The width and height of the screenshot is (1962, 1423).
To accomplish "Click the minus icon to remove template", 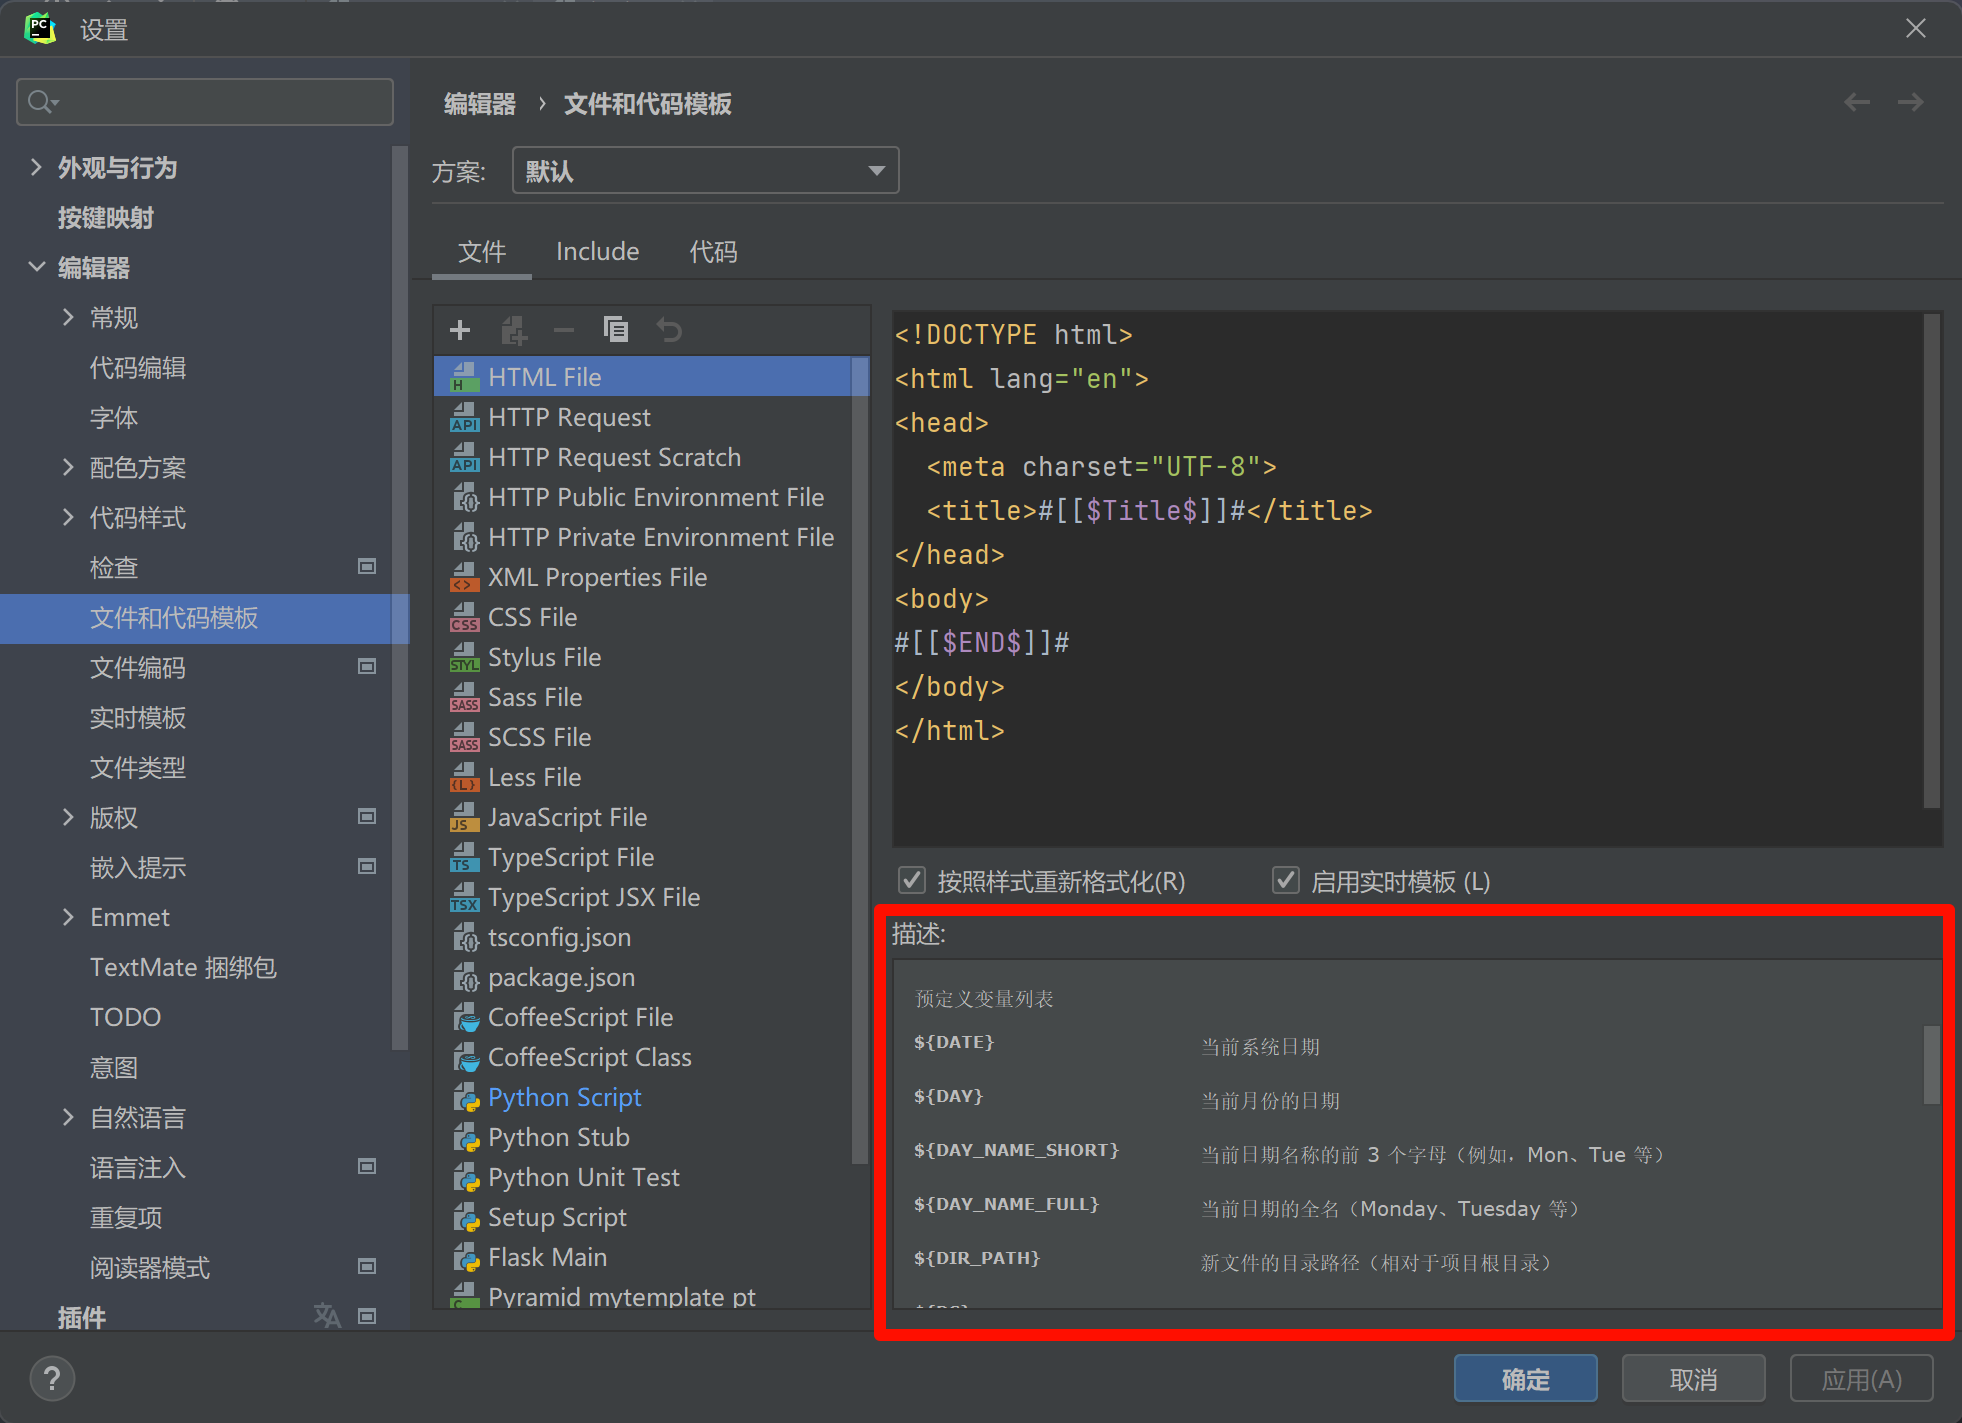I will pos(564,330).
